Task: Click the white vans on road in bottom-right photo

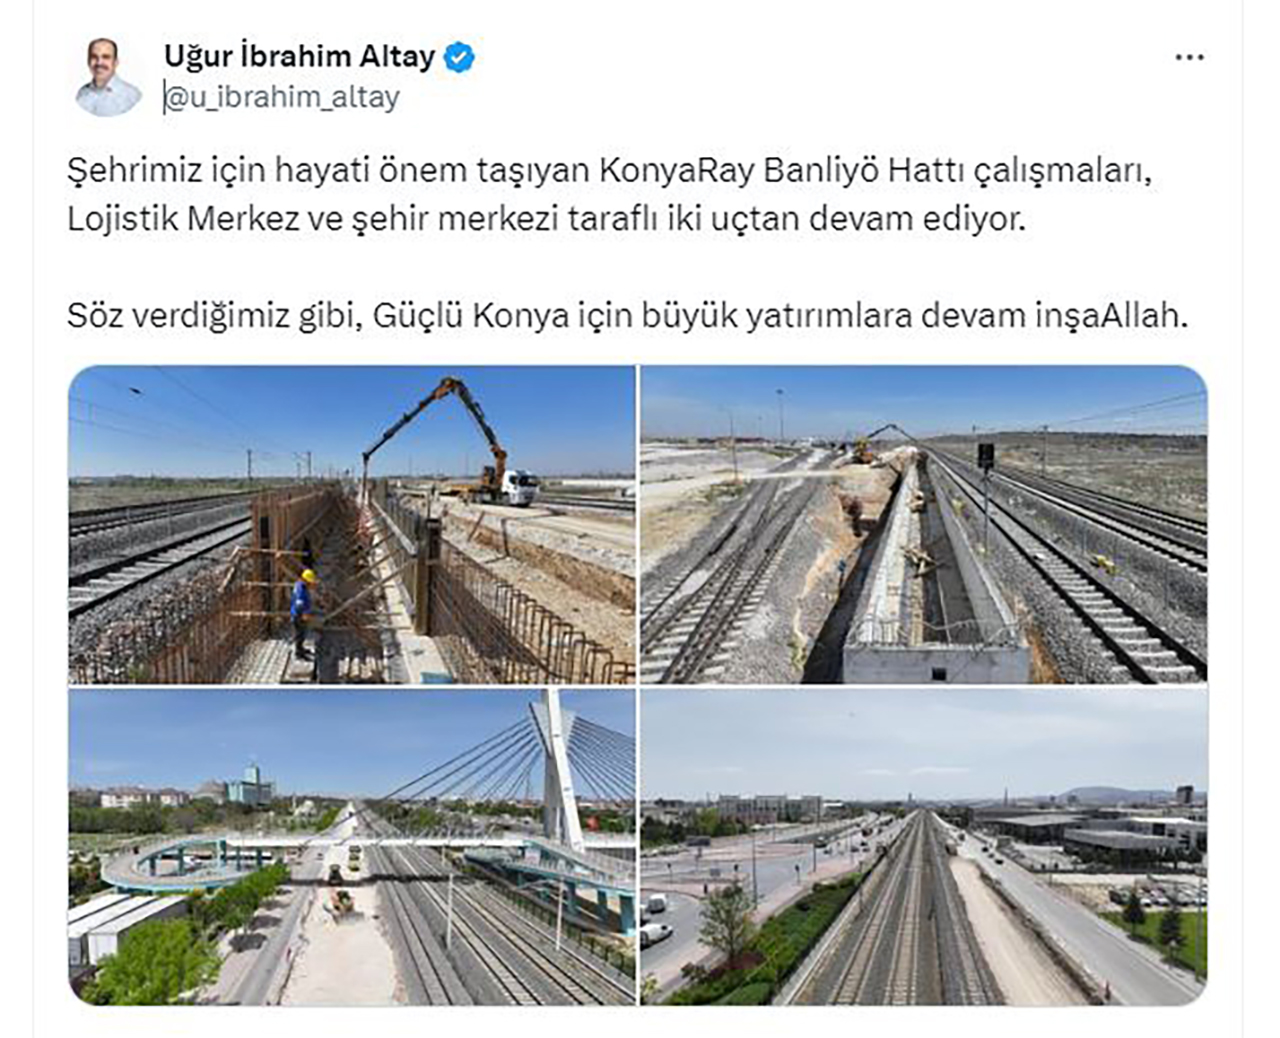Action: [x=656, y=920]
